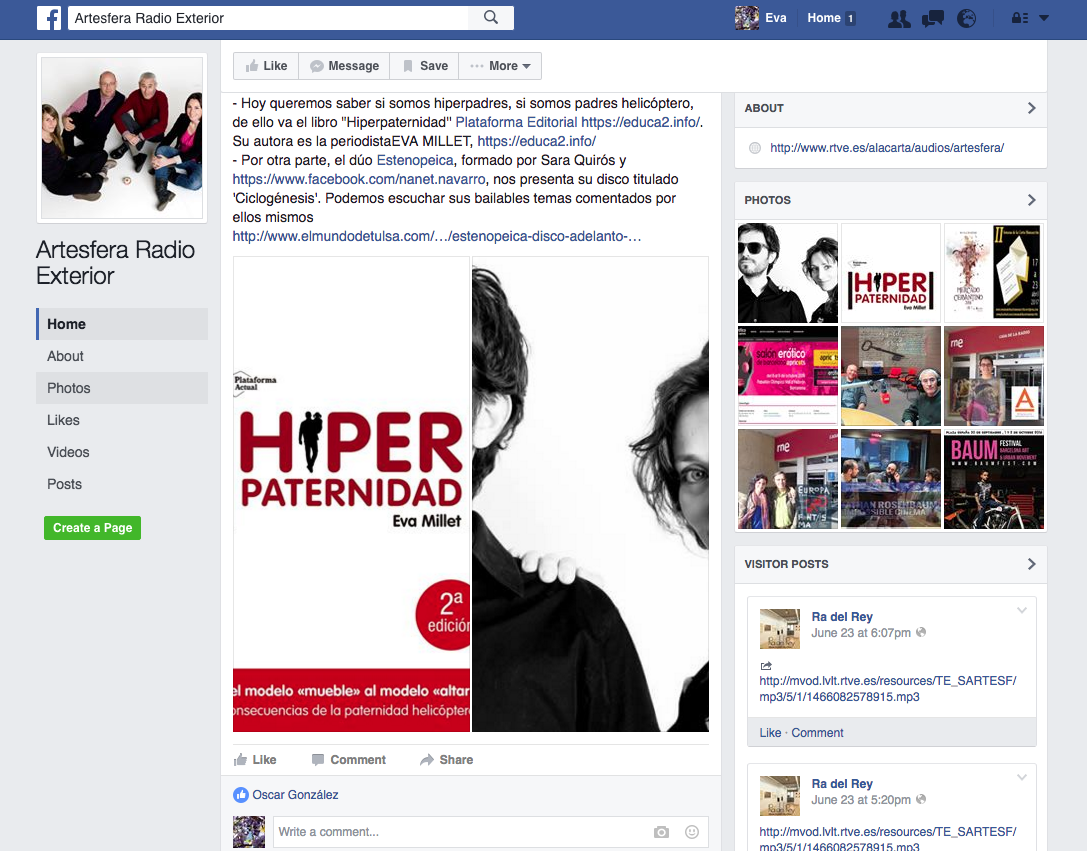Click the search magnifier icon
Screen dimensions: 1087x851
coord(491,18)
